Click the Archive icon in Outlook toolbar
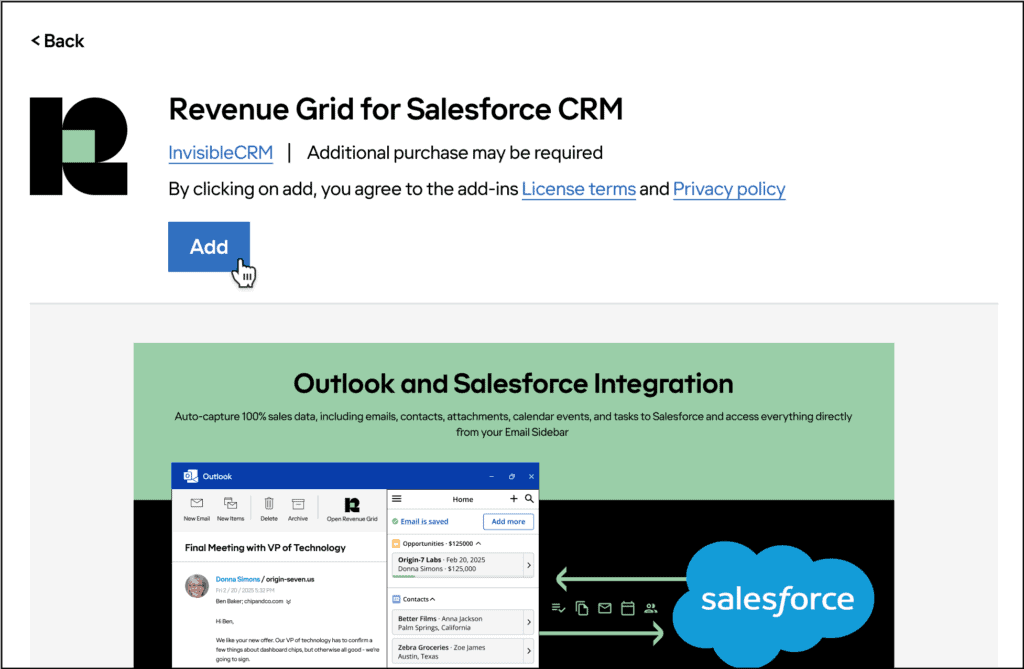This screenshot has width=1024, height=669. tap(298, 504)
